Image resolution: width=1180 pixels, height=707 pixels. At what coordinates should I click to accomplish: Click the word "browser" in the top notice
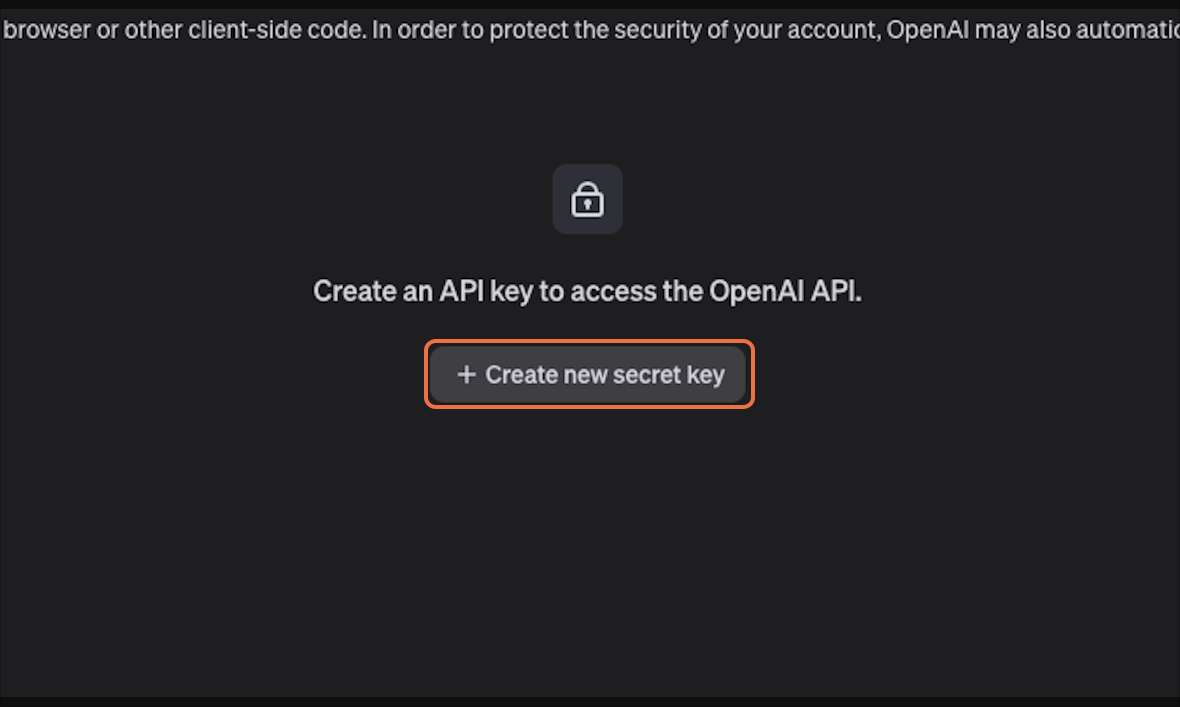click(46, 30)
